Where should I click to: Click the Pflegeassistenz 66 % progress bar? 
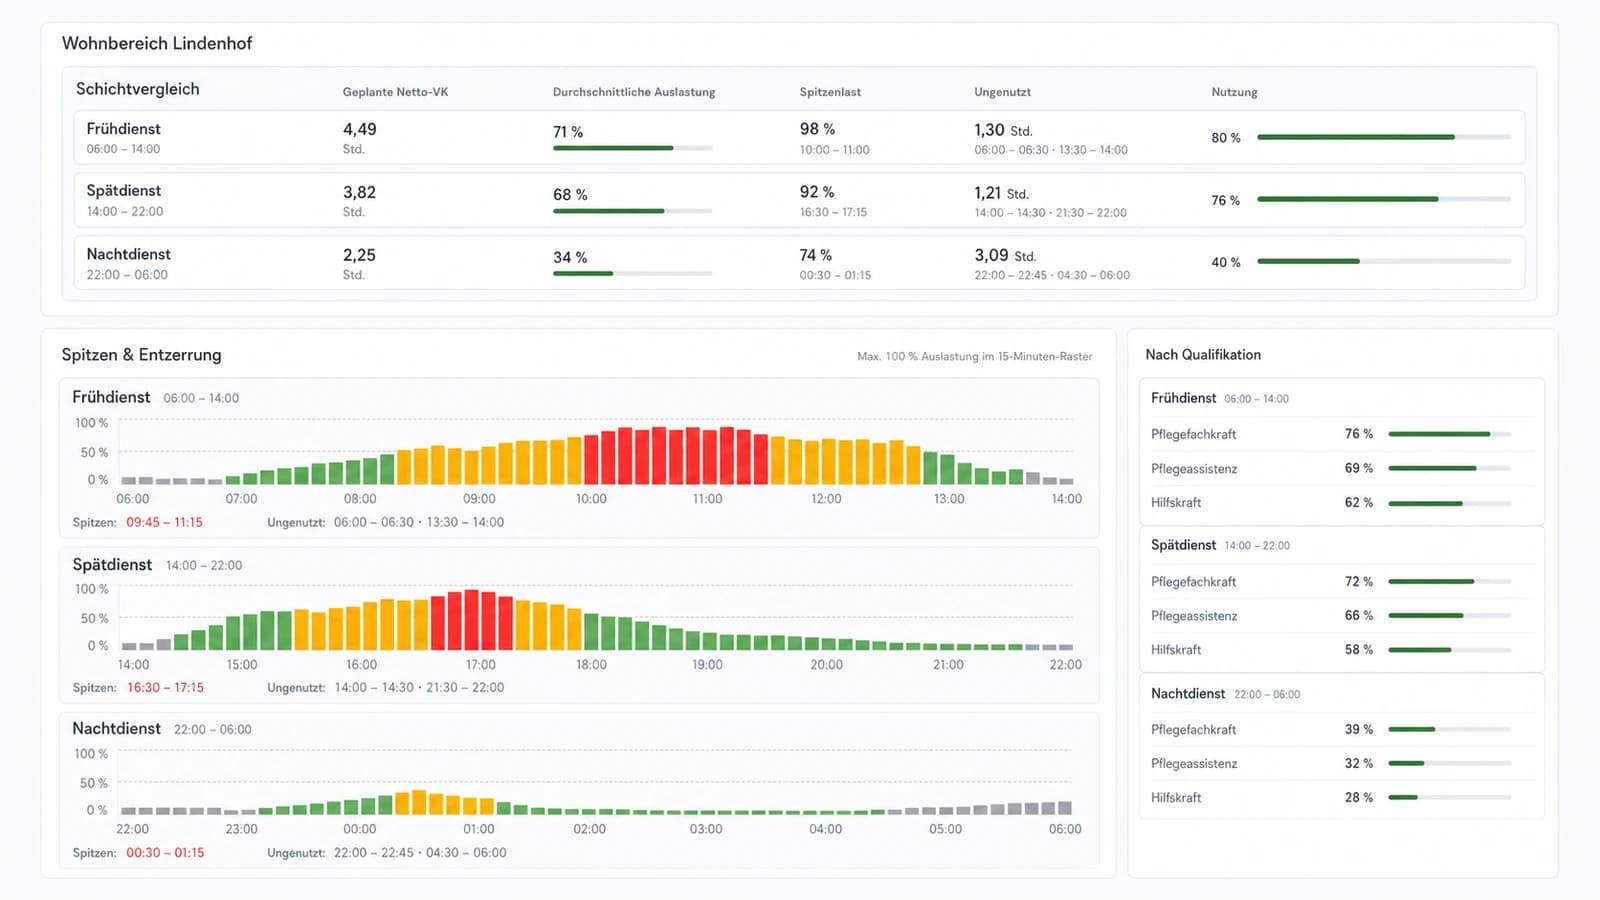[x=1450, y=615]
